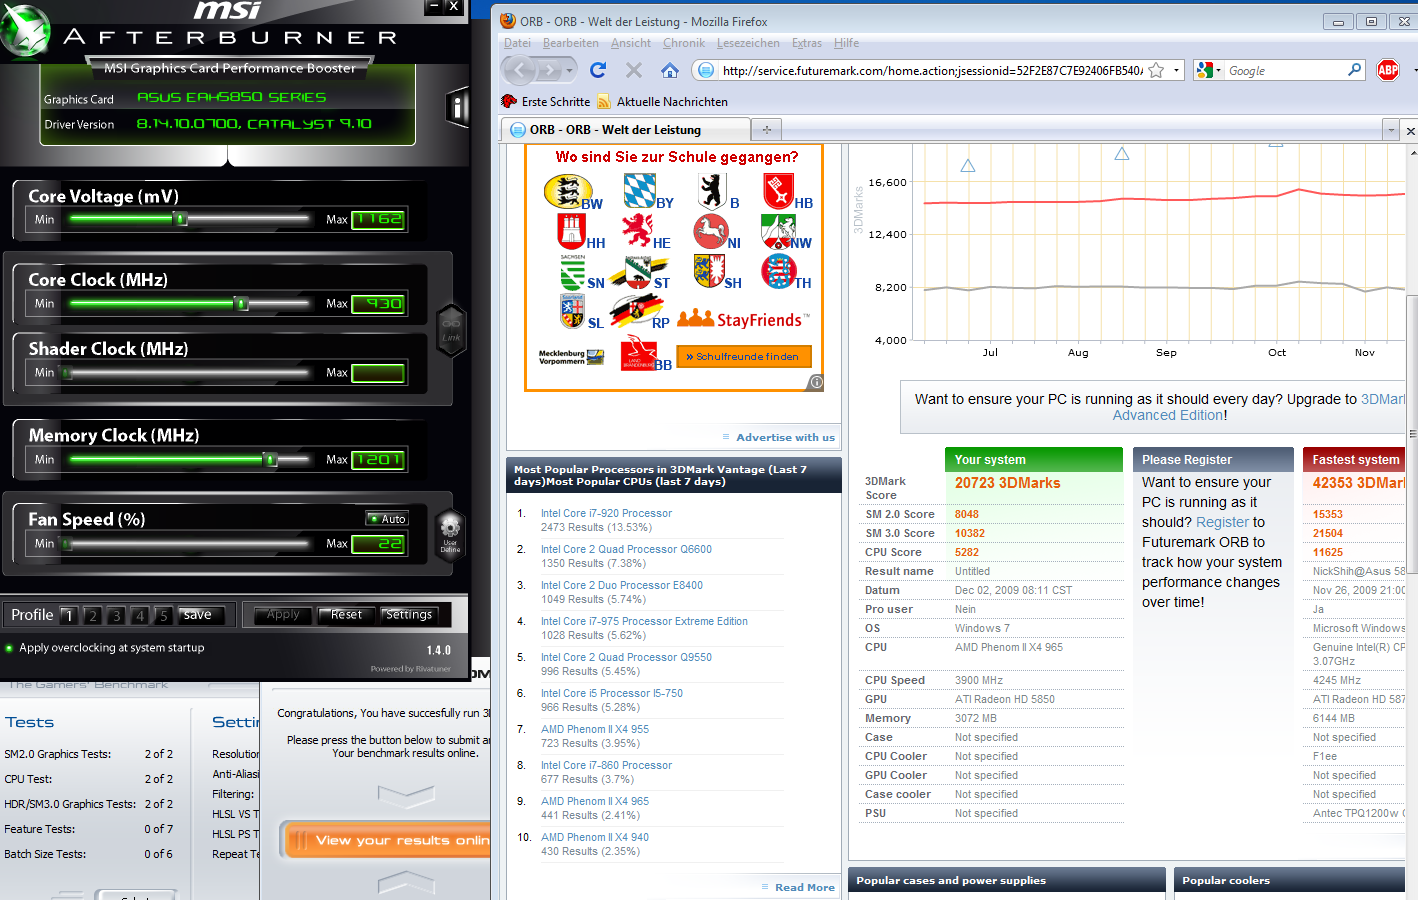
Task: Click the Memory Clock slider handle
Action: 270,459
